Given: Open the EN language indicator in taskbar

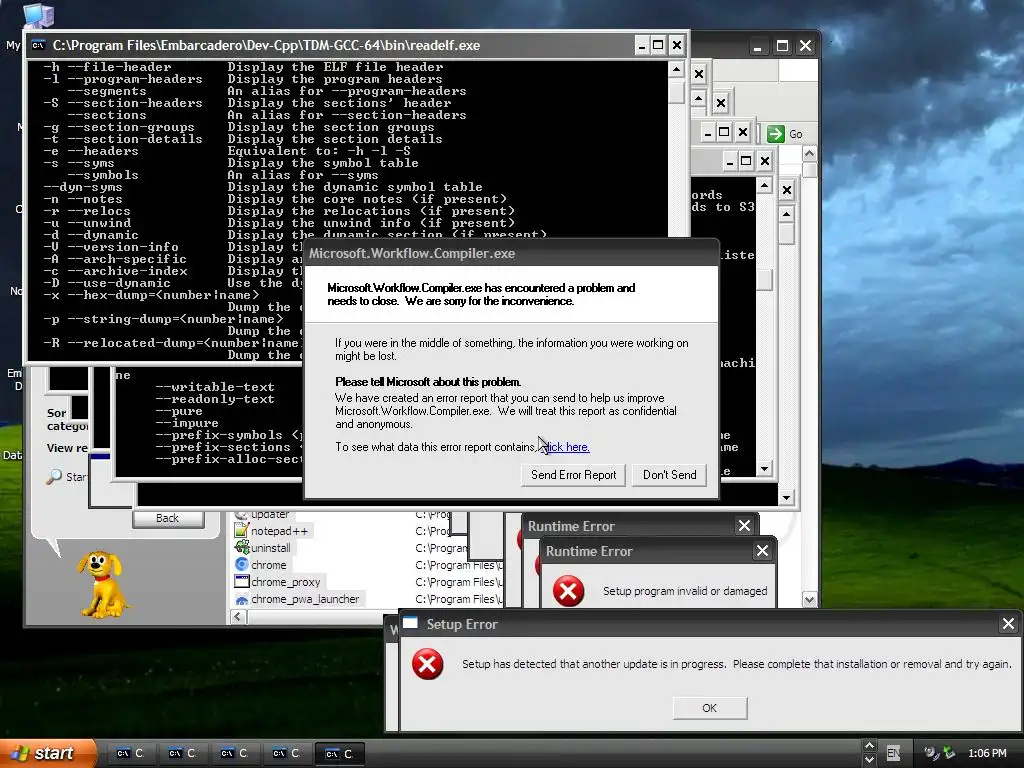Looking at the screenshot, I should click(x=893, y=753).
